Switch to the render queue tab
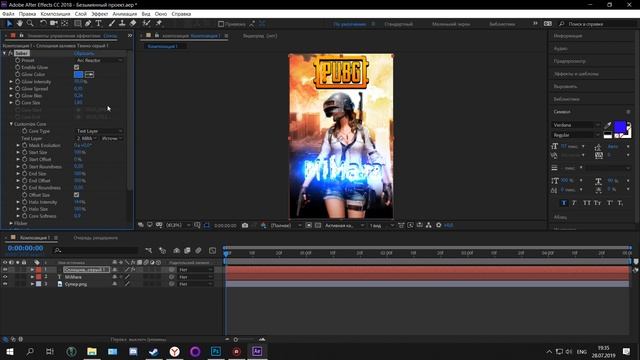Screen dimensions: 640x360 coord(96,238)
